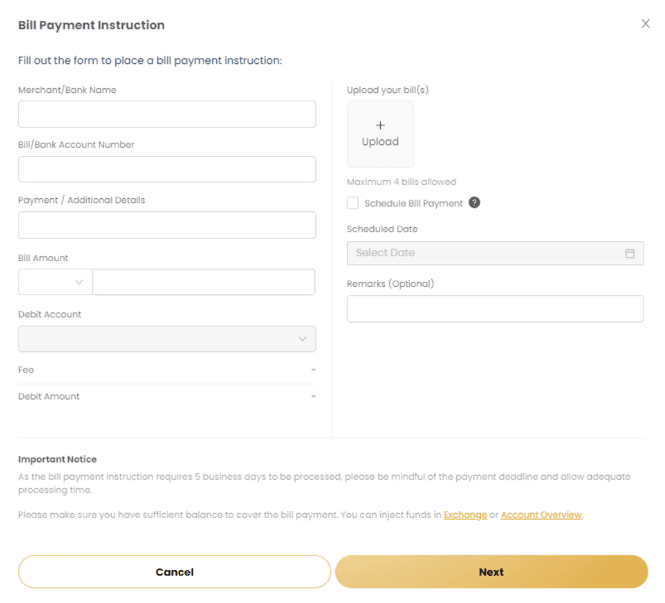Click the Schedule Bill Payment help icon
This screenshot has height=603, width=665.
[475, 203]
